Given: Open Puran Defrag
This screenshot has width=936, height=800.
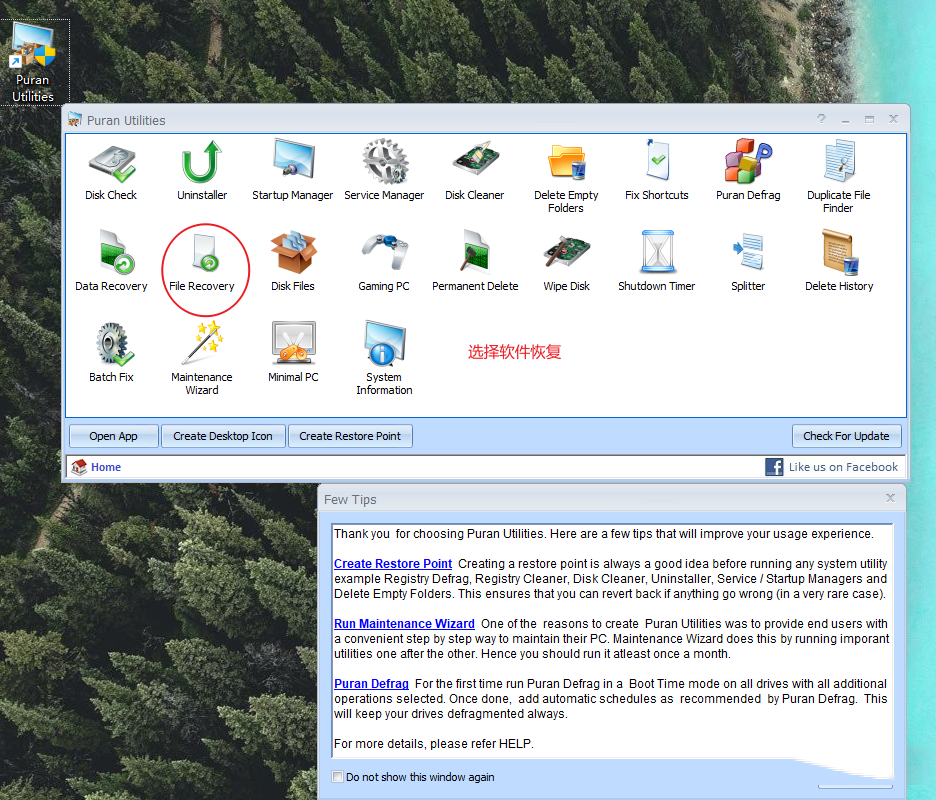Looking at the screenshot, I should coord(748,170).
